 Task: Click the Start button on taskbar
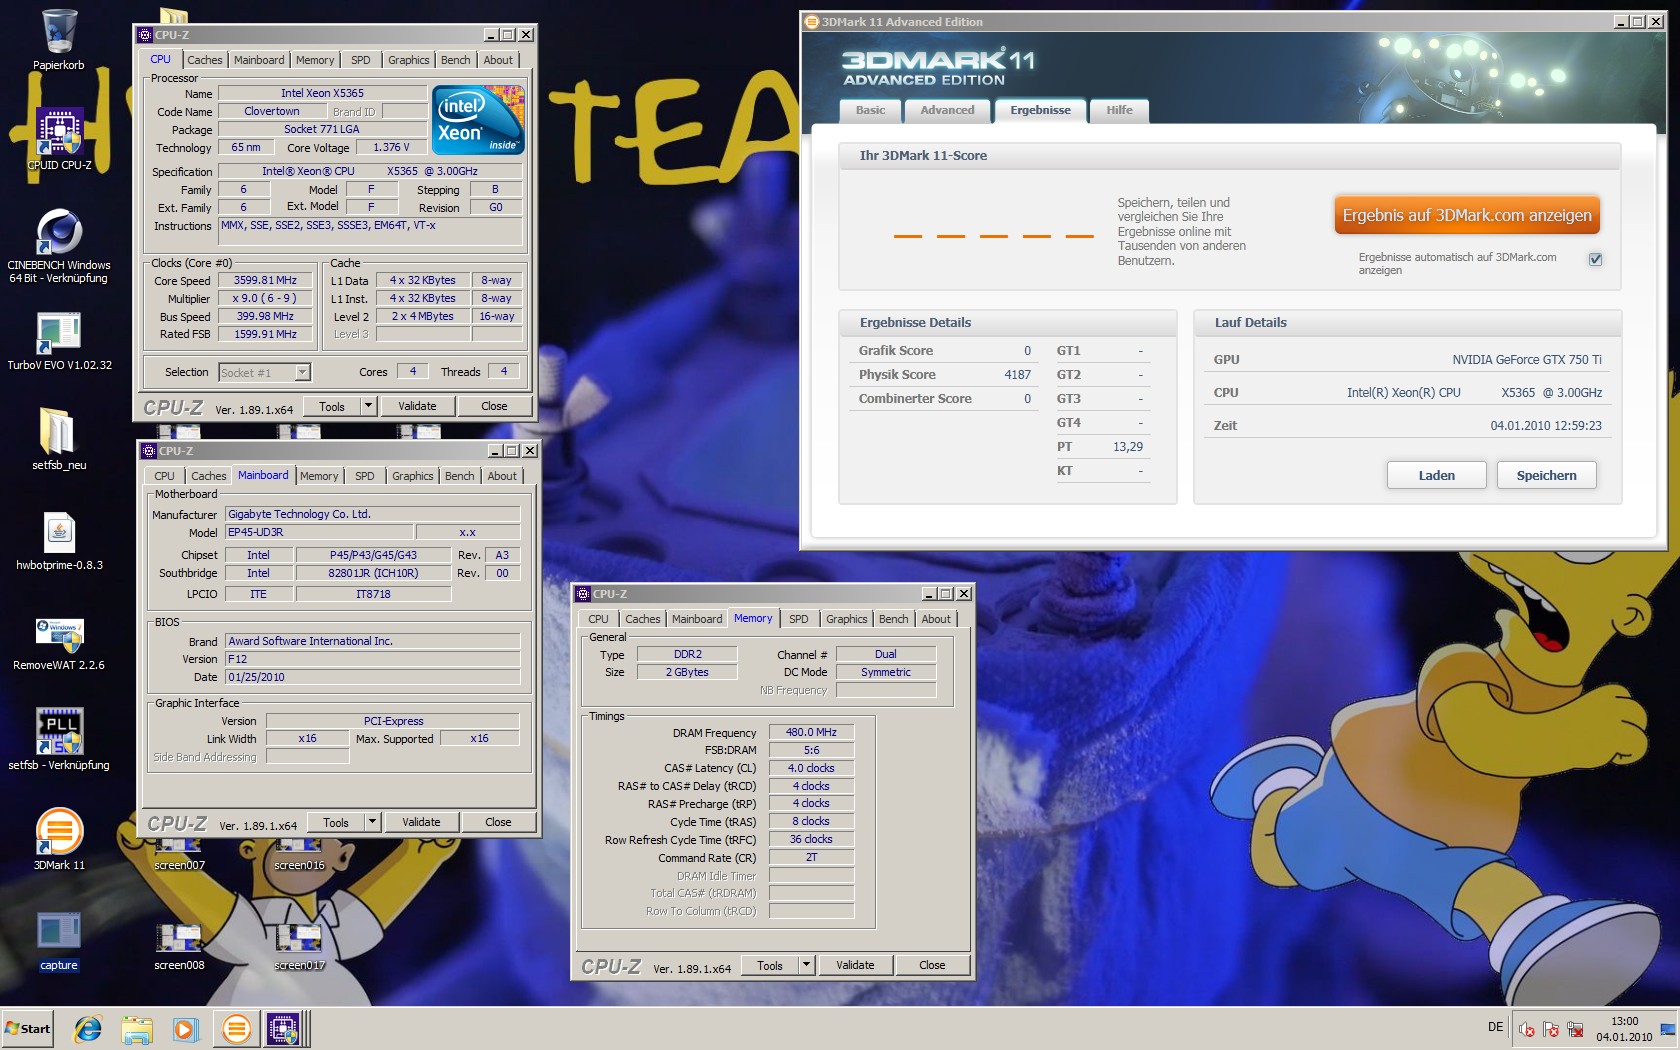point(28,1028)
